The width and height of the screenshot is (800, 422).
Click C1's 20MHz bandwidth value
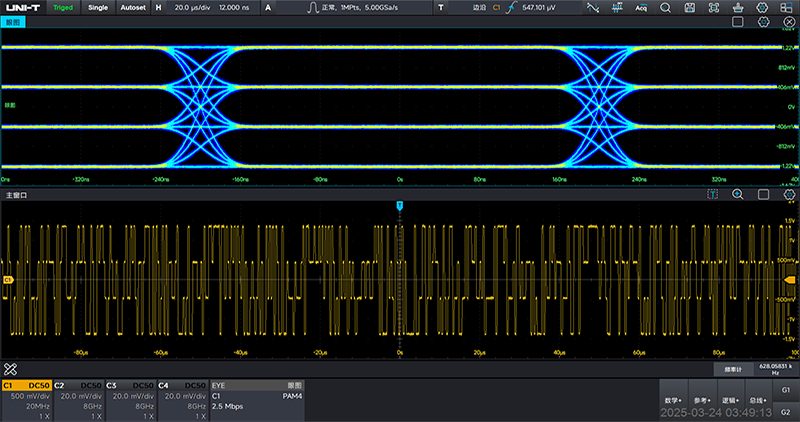pyautogui.click(x=37, y=406)
